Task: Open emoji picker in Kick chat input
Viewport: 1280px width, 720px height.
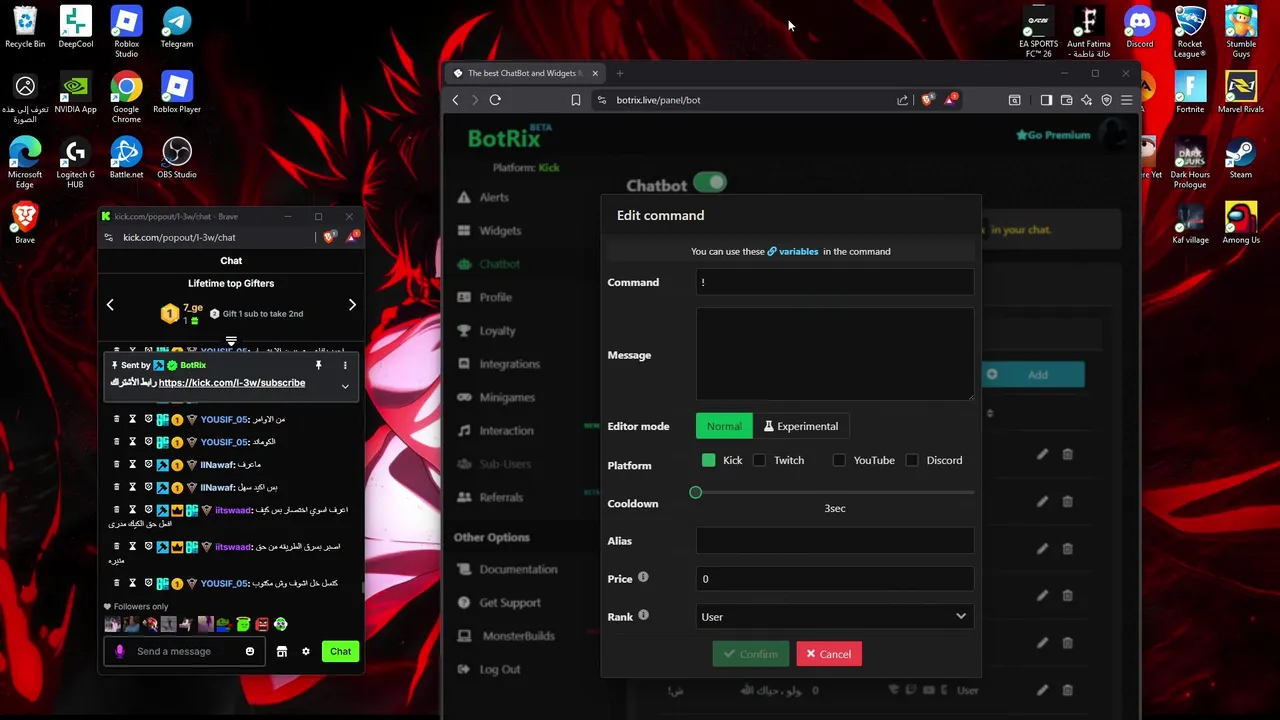Action: pyautogui.click(x=250, y=652)
